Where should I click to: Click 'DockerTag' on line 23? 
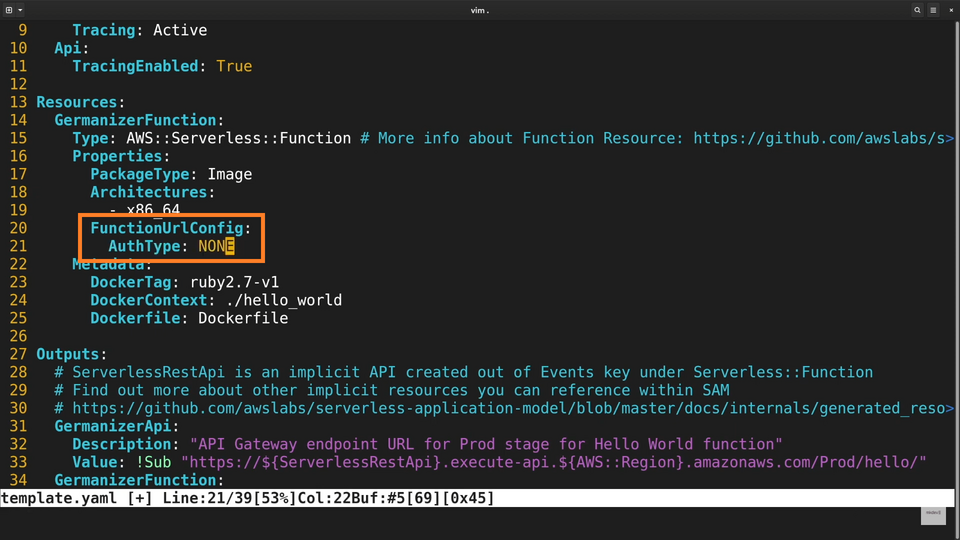[130, 282]
